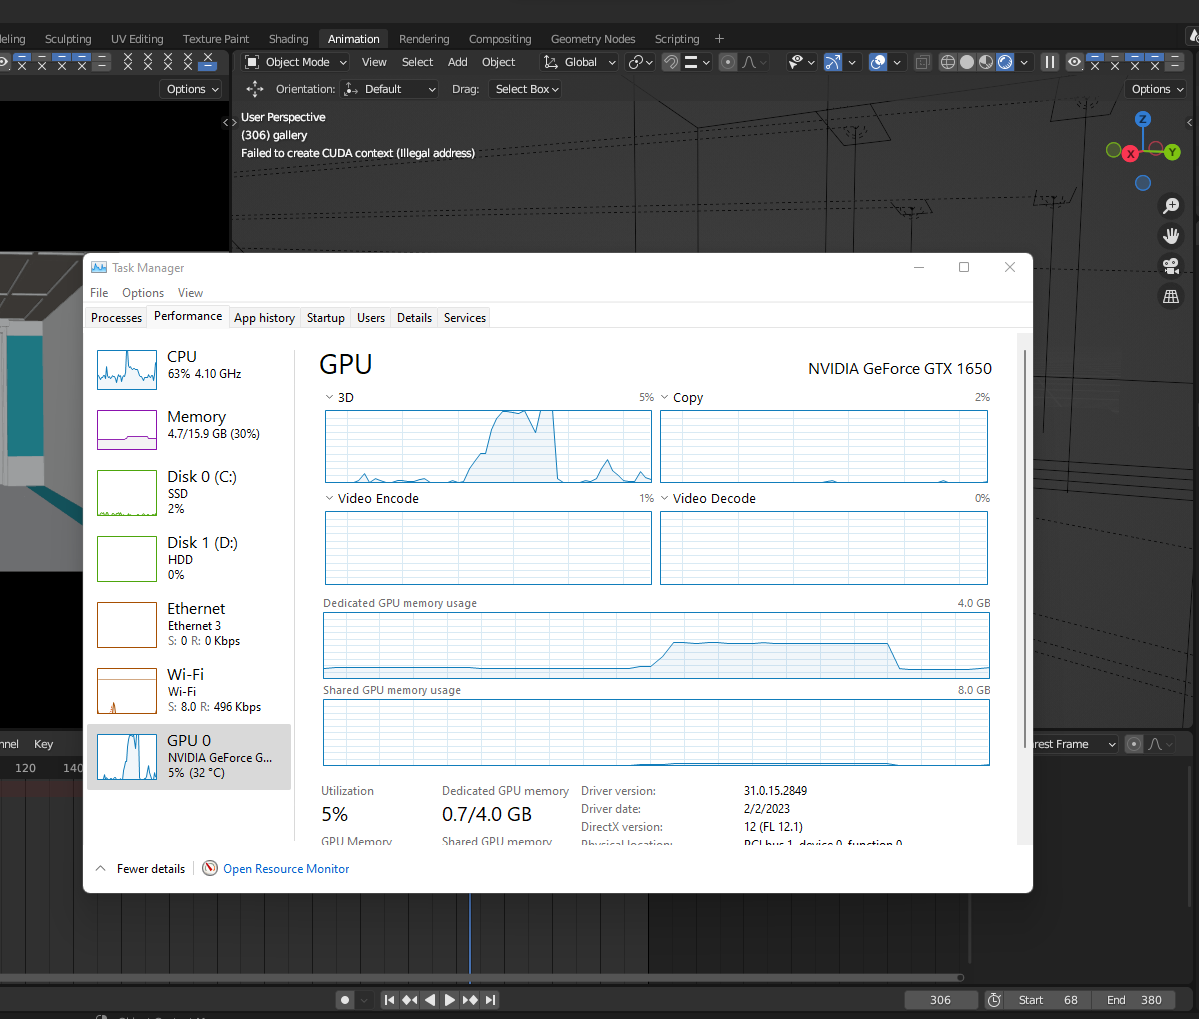The image size is (1199, 1019).
Task: Click the Resource Monitor icon
Action: [x=210, y=868]
